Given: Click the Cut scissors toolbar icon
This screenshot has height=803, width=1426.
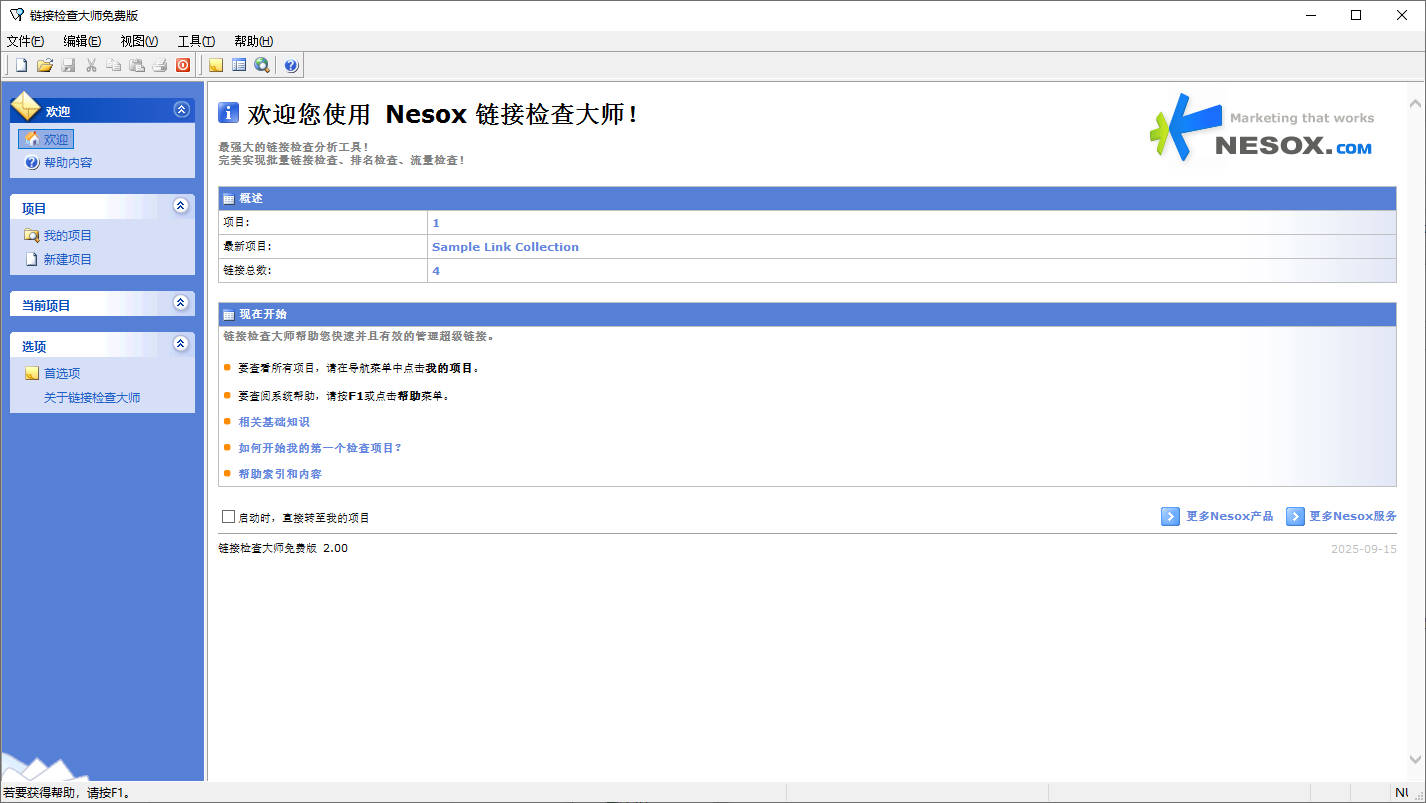Looking at the screenshot, I should [x=91, y=66].
